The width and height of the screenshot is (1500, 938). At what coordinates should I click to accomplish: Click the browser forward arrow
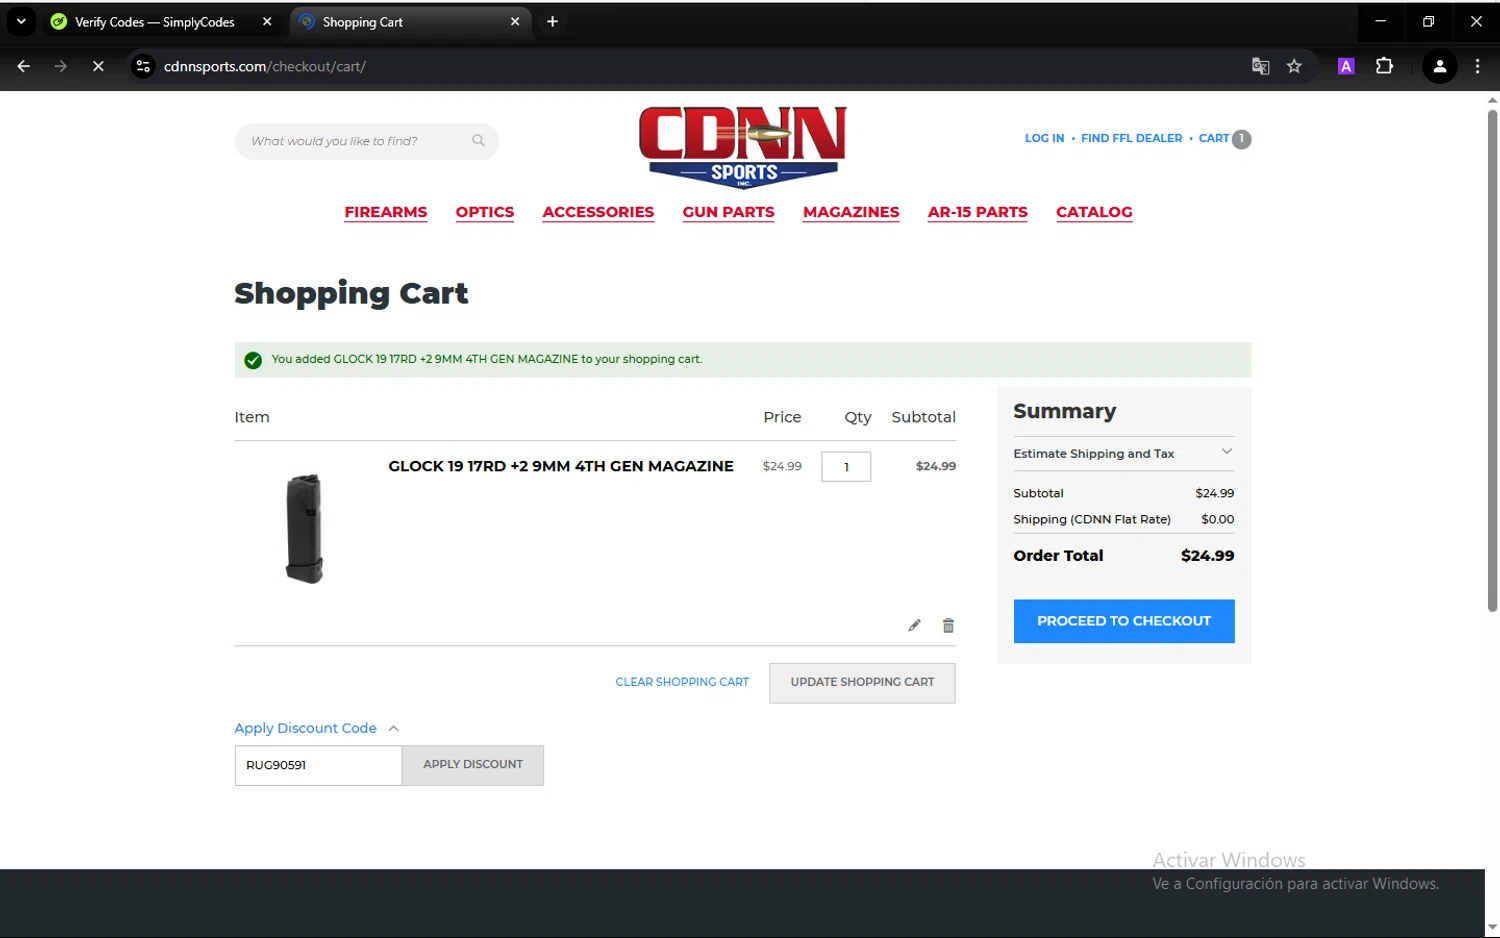click(x=61, y=67)
